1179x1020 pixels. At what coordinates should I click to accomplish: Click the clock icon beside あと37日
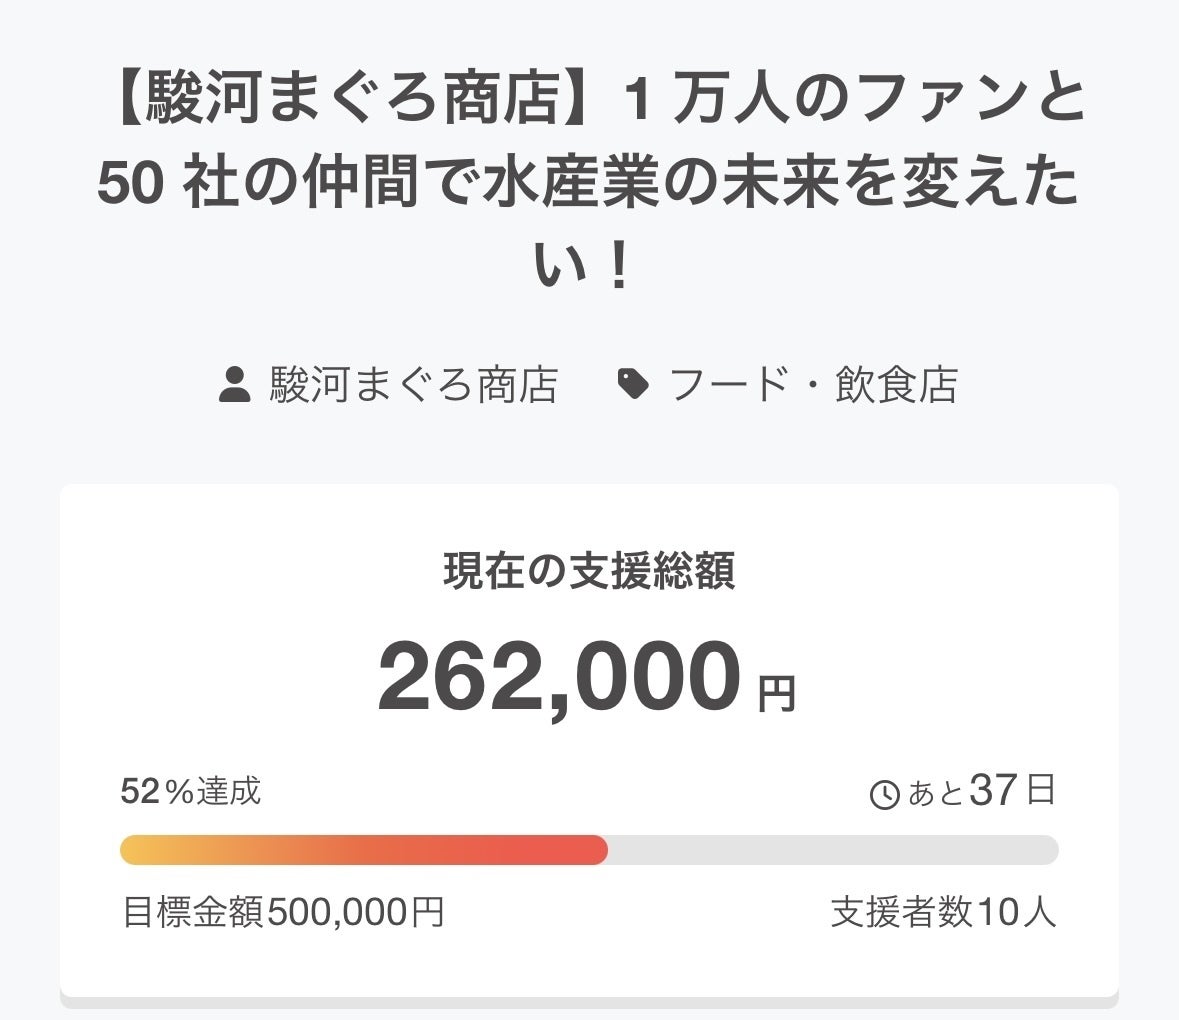tap(885, 795)
